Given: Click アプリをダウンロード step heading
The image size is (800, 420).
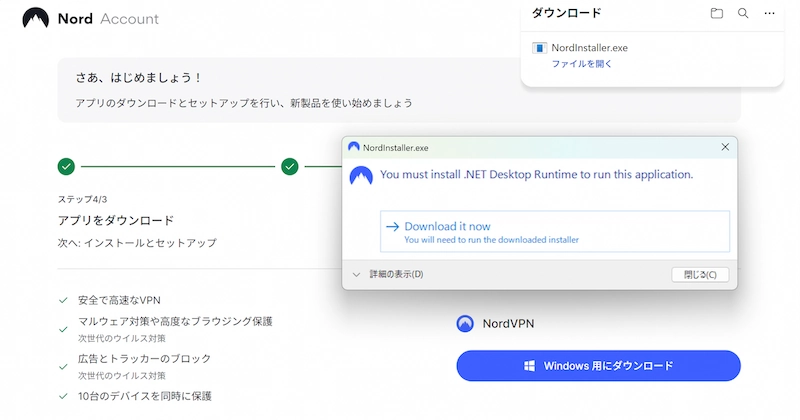Looking at the screenshot, I should pyautogui.click(x=116, y=220).
